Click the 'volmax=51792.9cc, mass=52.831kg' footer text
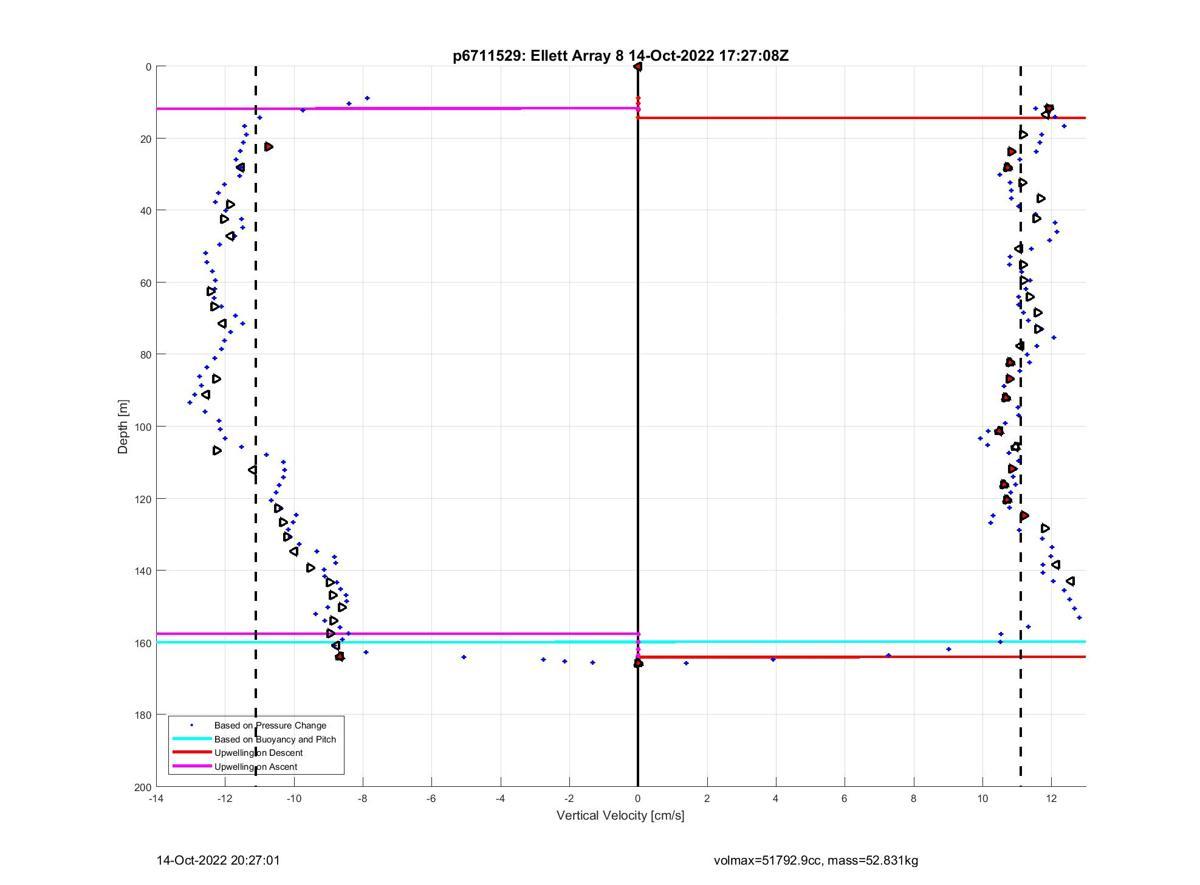1200x885 pixels. click(816, 860)
